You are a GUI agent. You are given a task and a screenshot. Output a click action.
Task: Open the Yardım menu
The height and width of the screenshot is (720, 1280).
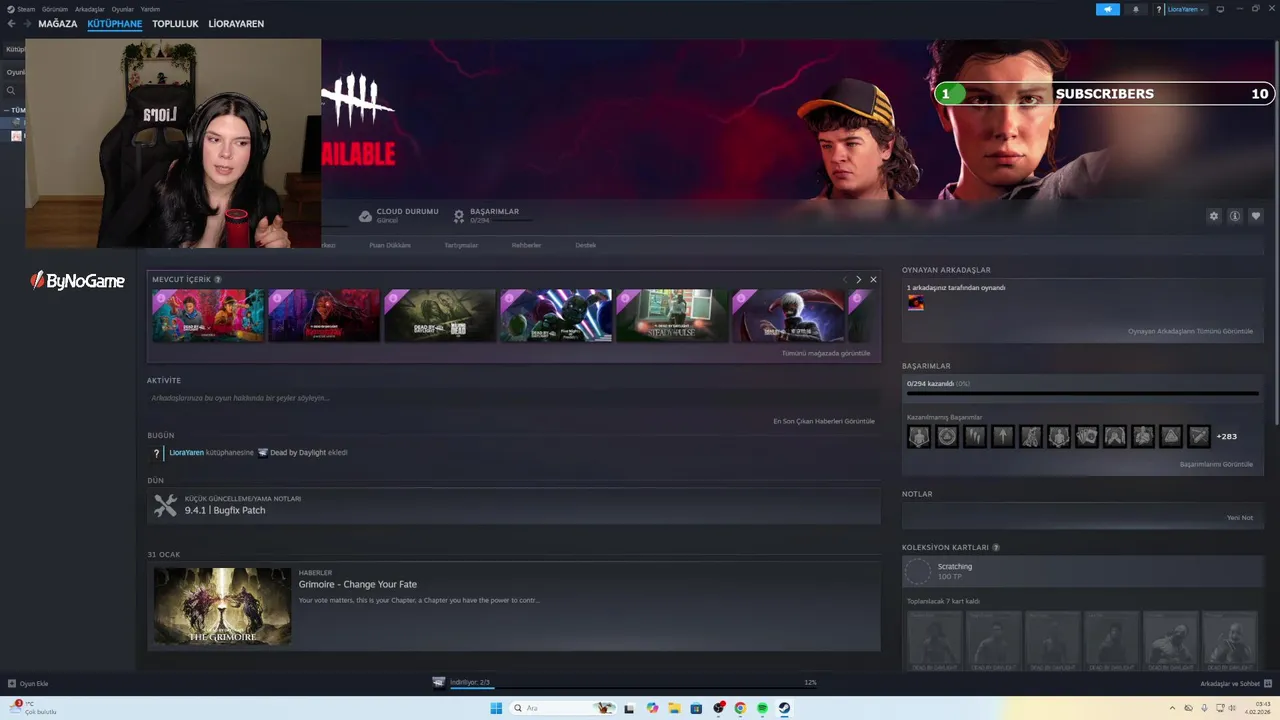point(150,9)
